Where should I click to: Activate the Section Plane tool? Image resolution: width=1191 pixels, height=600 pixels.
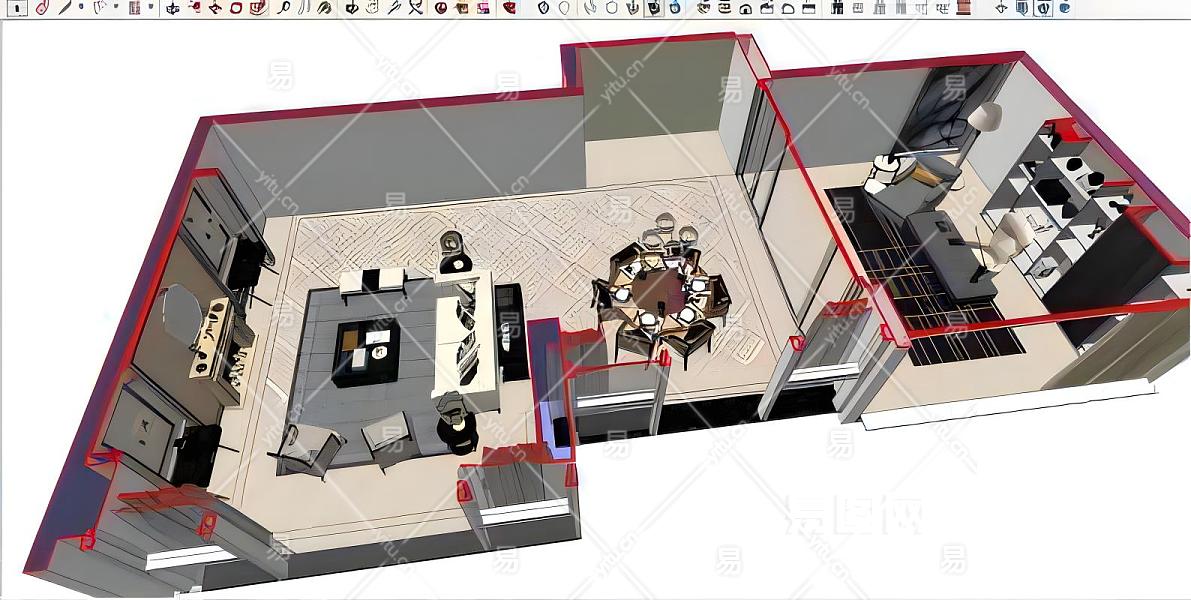(x=1000, y=8)
